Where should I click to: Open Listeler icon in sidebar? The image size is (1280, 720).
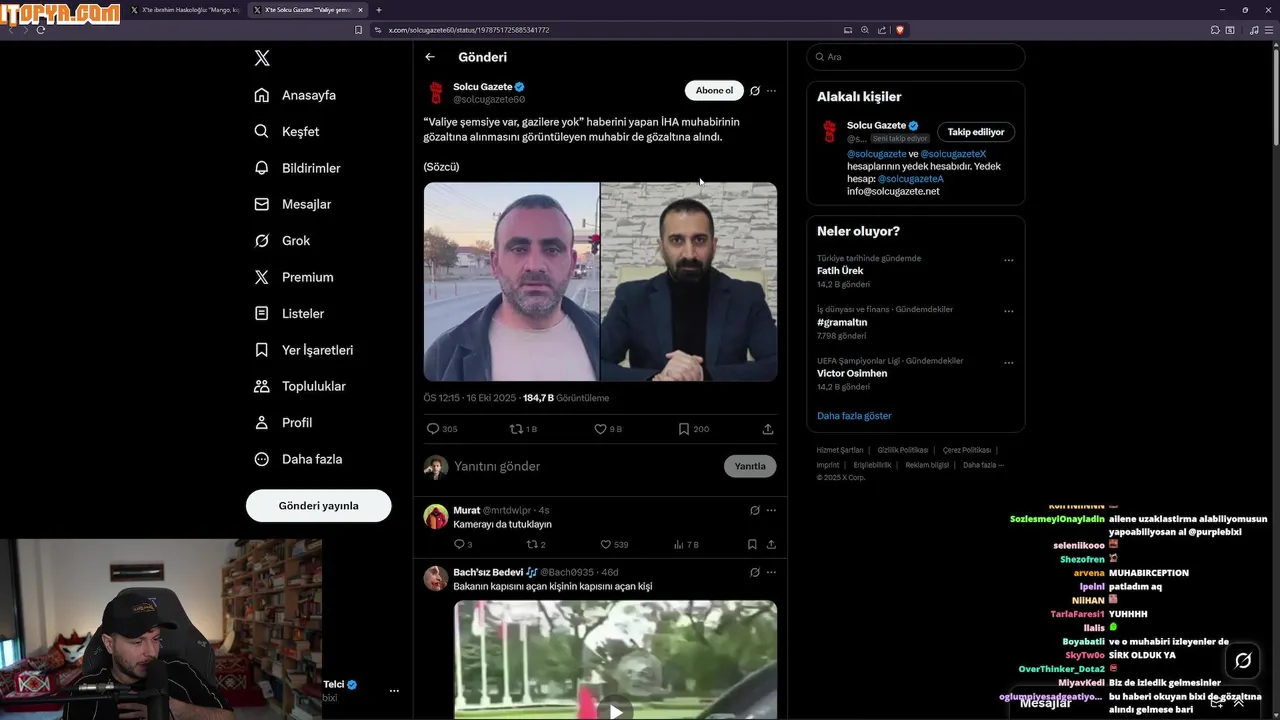coord(262,314)
